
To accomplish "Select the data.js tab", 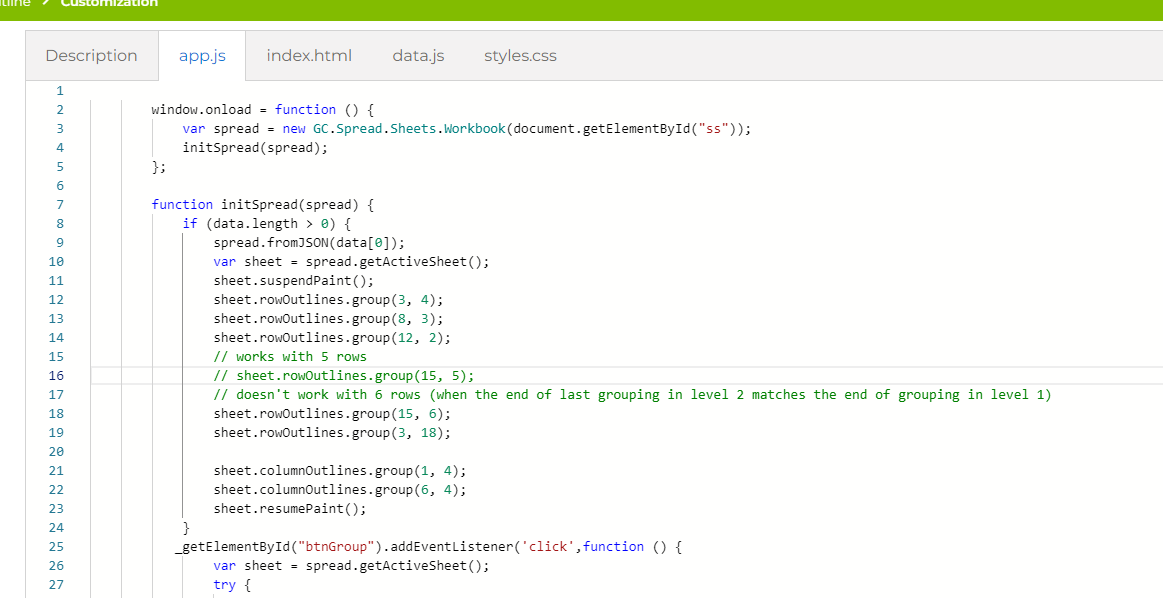I will tap(418, 56).
